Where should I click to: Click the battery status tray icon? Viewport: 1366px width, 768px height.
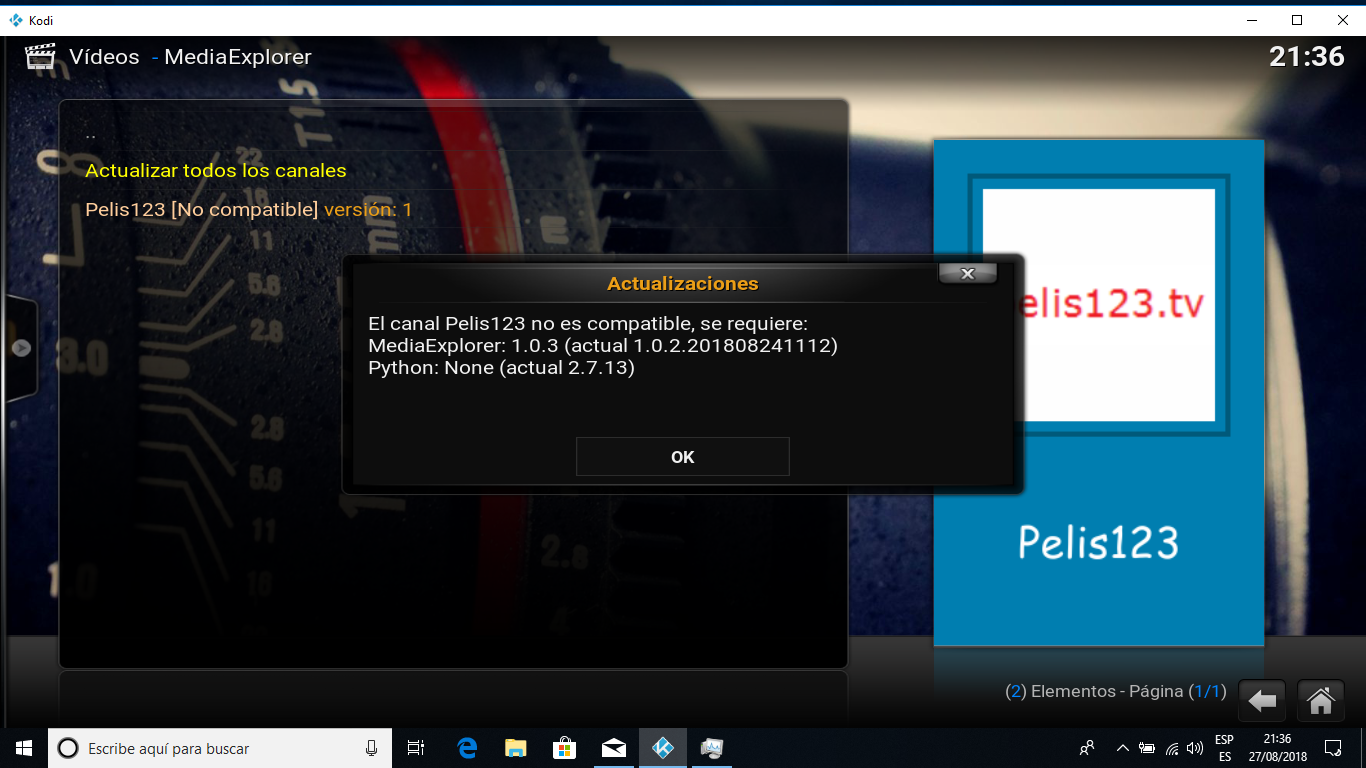(1147, 748)
